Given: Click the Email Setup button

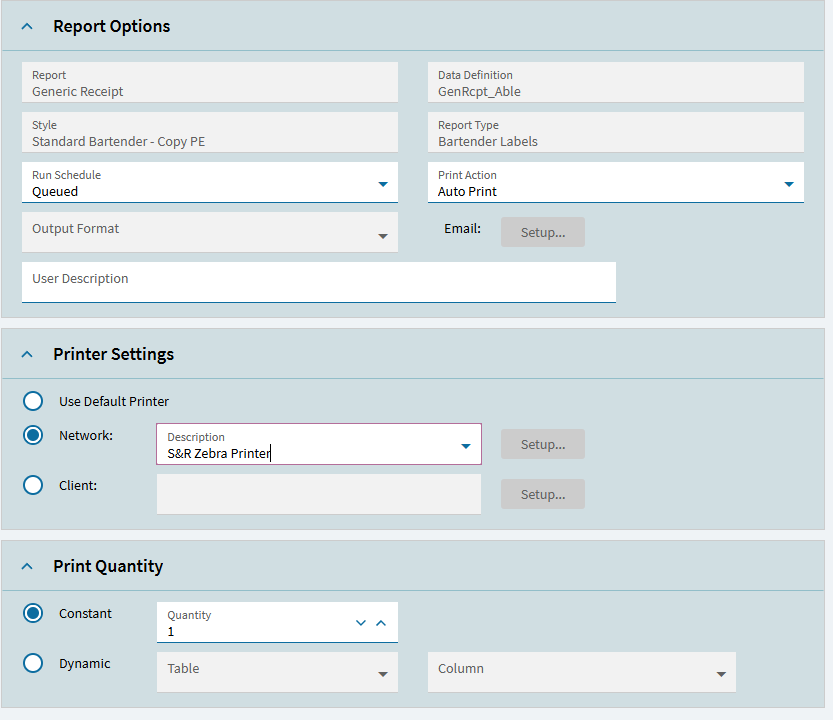Looking at the screenshot, I should point(542,232).
